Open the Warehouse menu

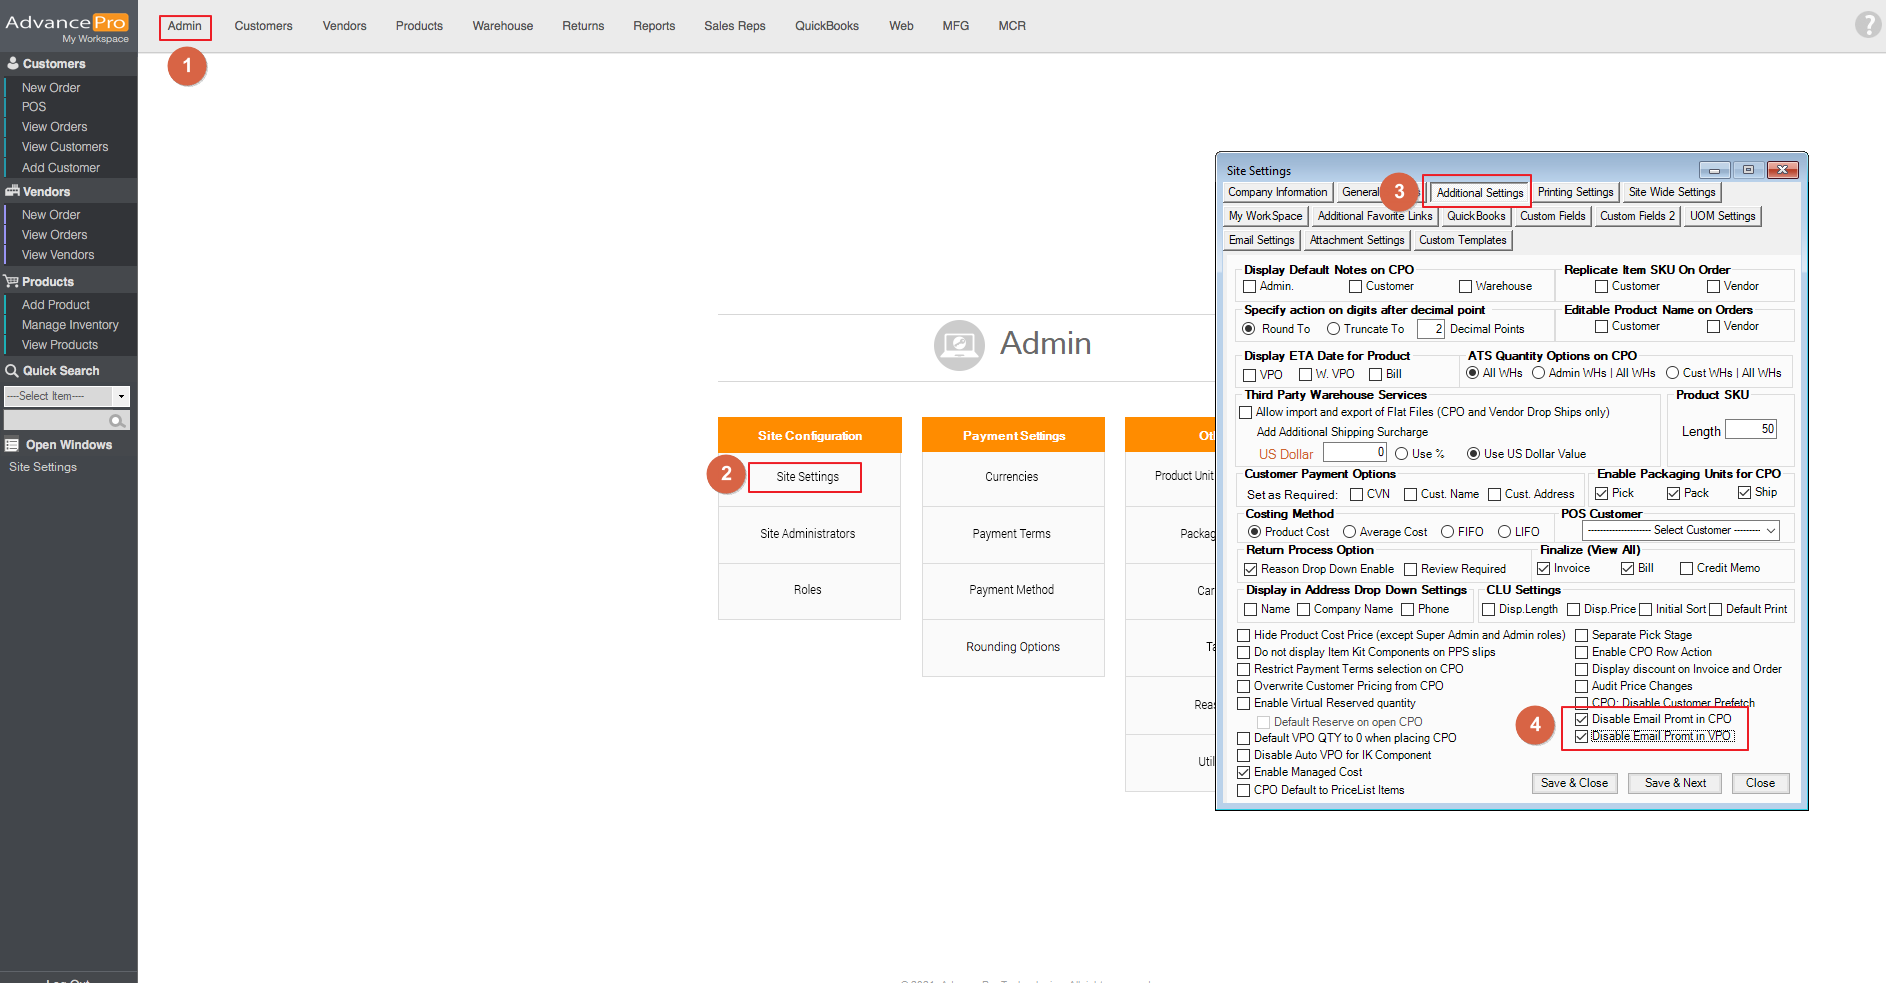(x=502, y=26)
